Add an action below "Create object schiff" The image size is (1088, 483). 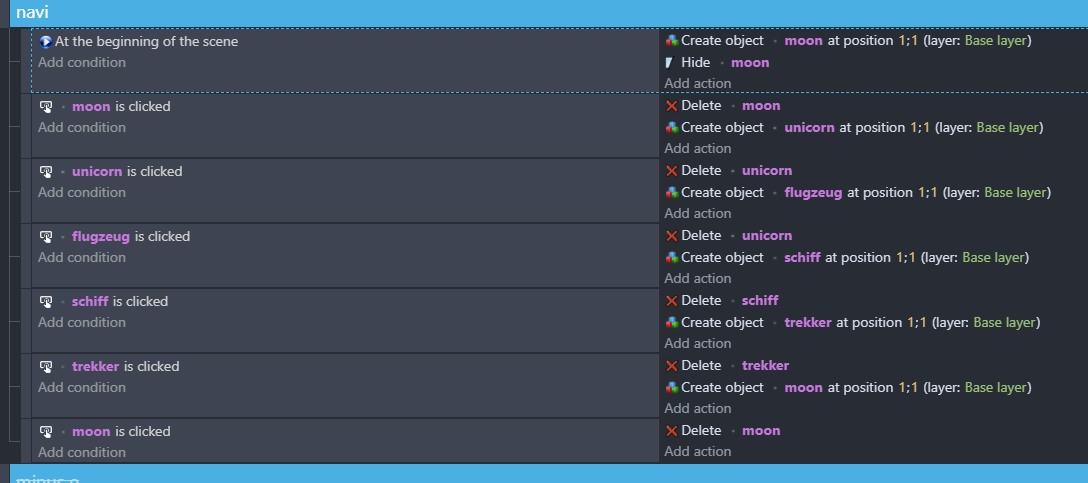[x=697, y=278]
